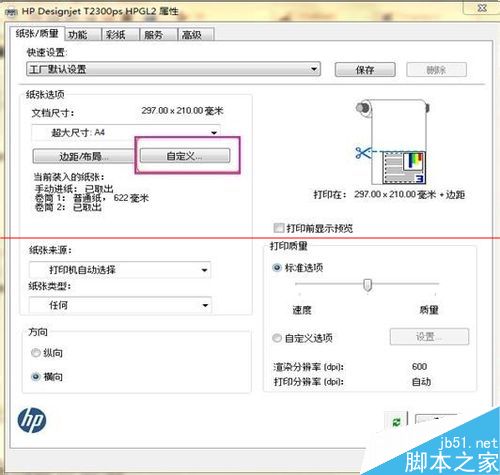This screenshot has height=475, width=500.
Task: Click the 打印分辨率 value 自动
Action: pos(421,381)
